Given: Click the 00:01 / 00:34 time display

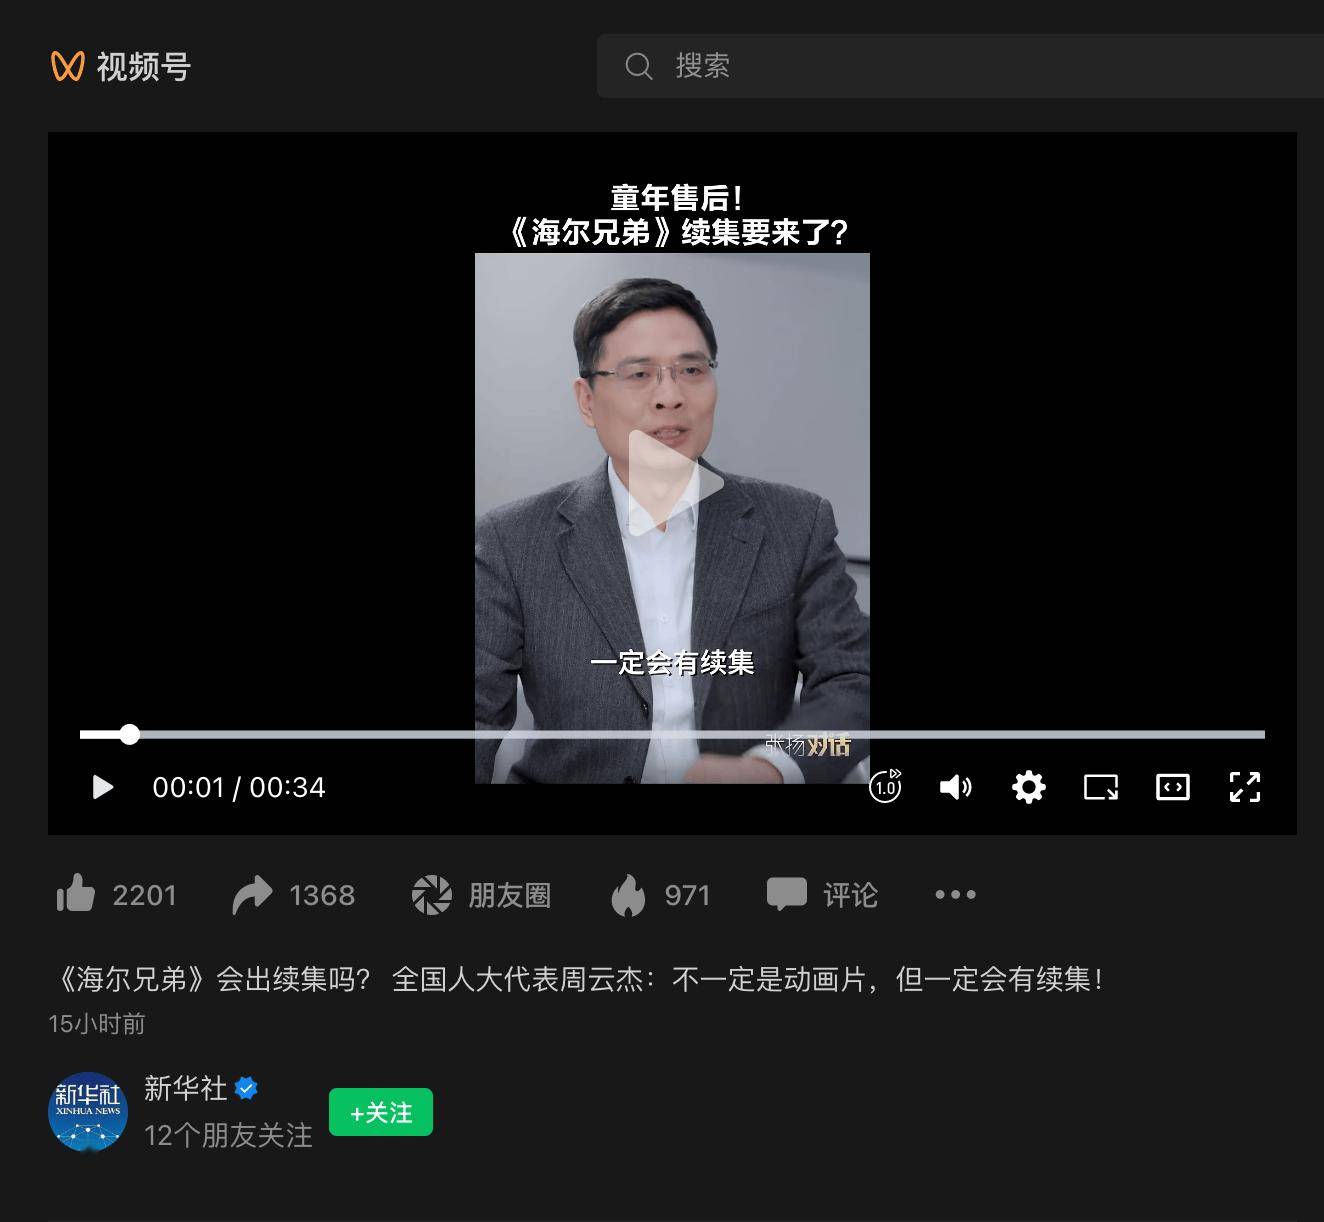Looking at the screenshot, I should point(239,787).
